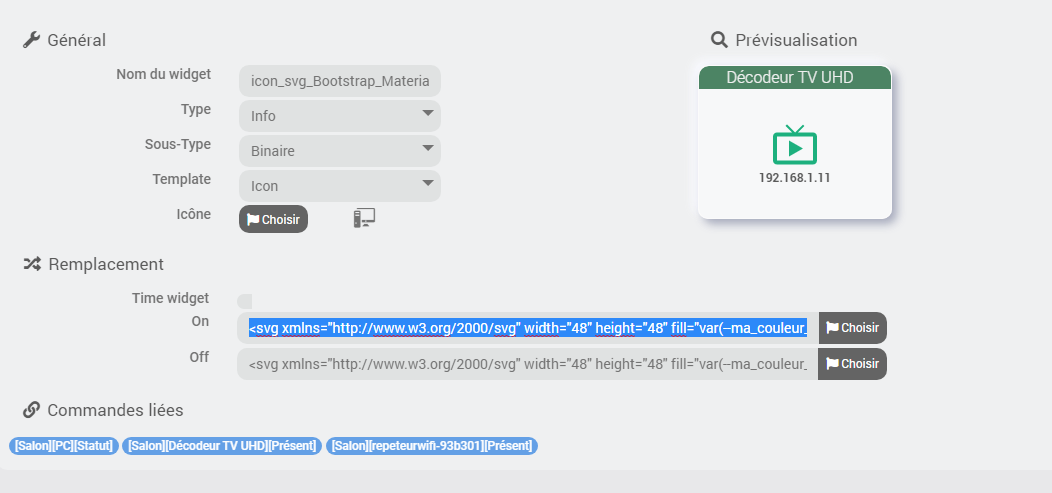Open the [Salon][PC][Statut] linked command
Screen dimensions: 1052x493
click(x=64, y=445)
